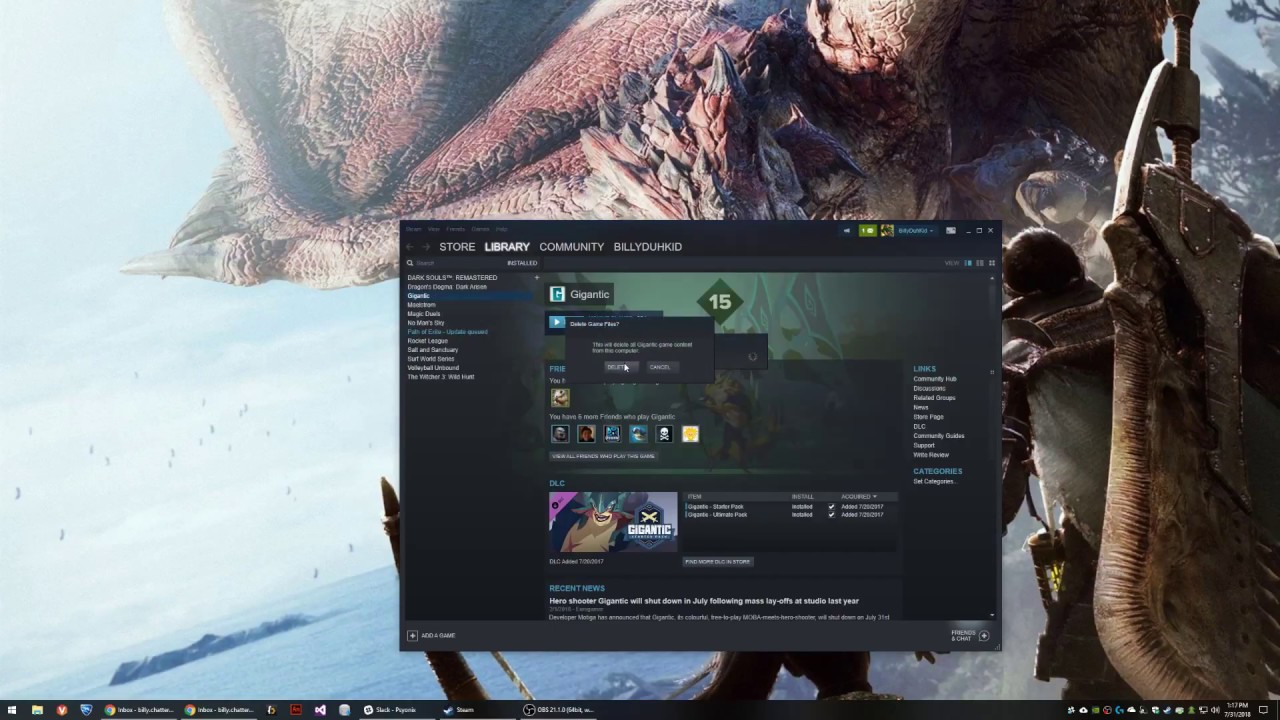This screenshot has height=720, width=1280.
Task: Open File Explorer from the taskbar
Action: (37, 710)
